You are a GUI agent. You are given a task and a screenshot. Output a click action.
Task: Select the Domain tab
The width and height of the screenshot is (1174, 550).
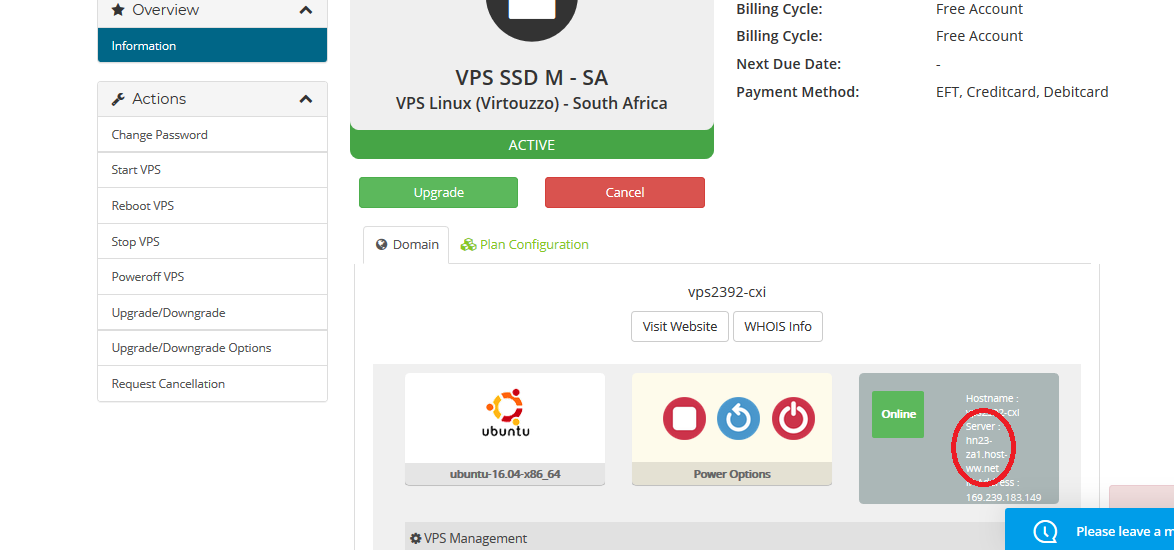coord(407,245)
